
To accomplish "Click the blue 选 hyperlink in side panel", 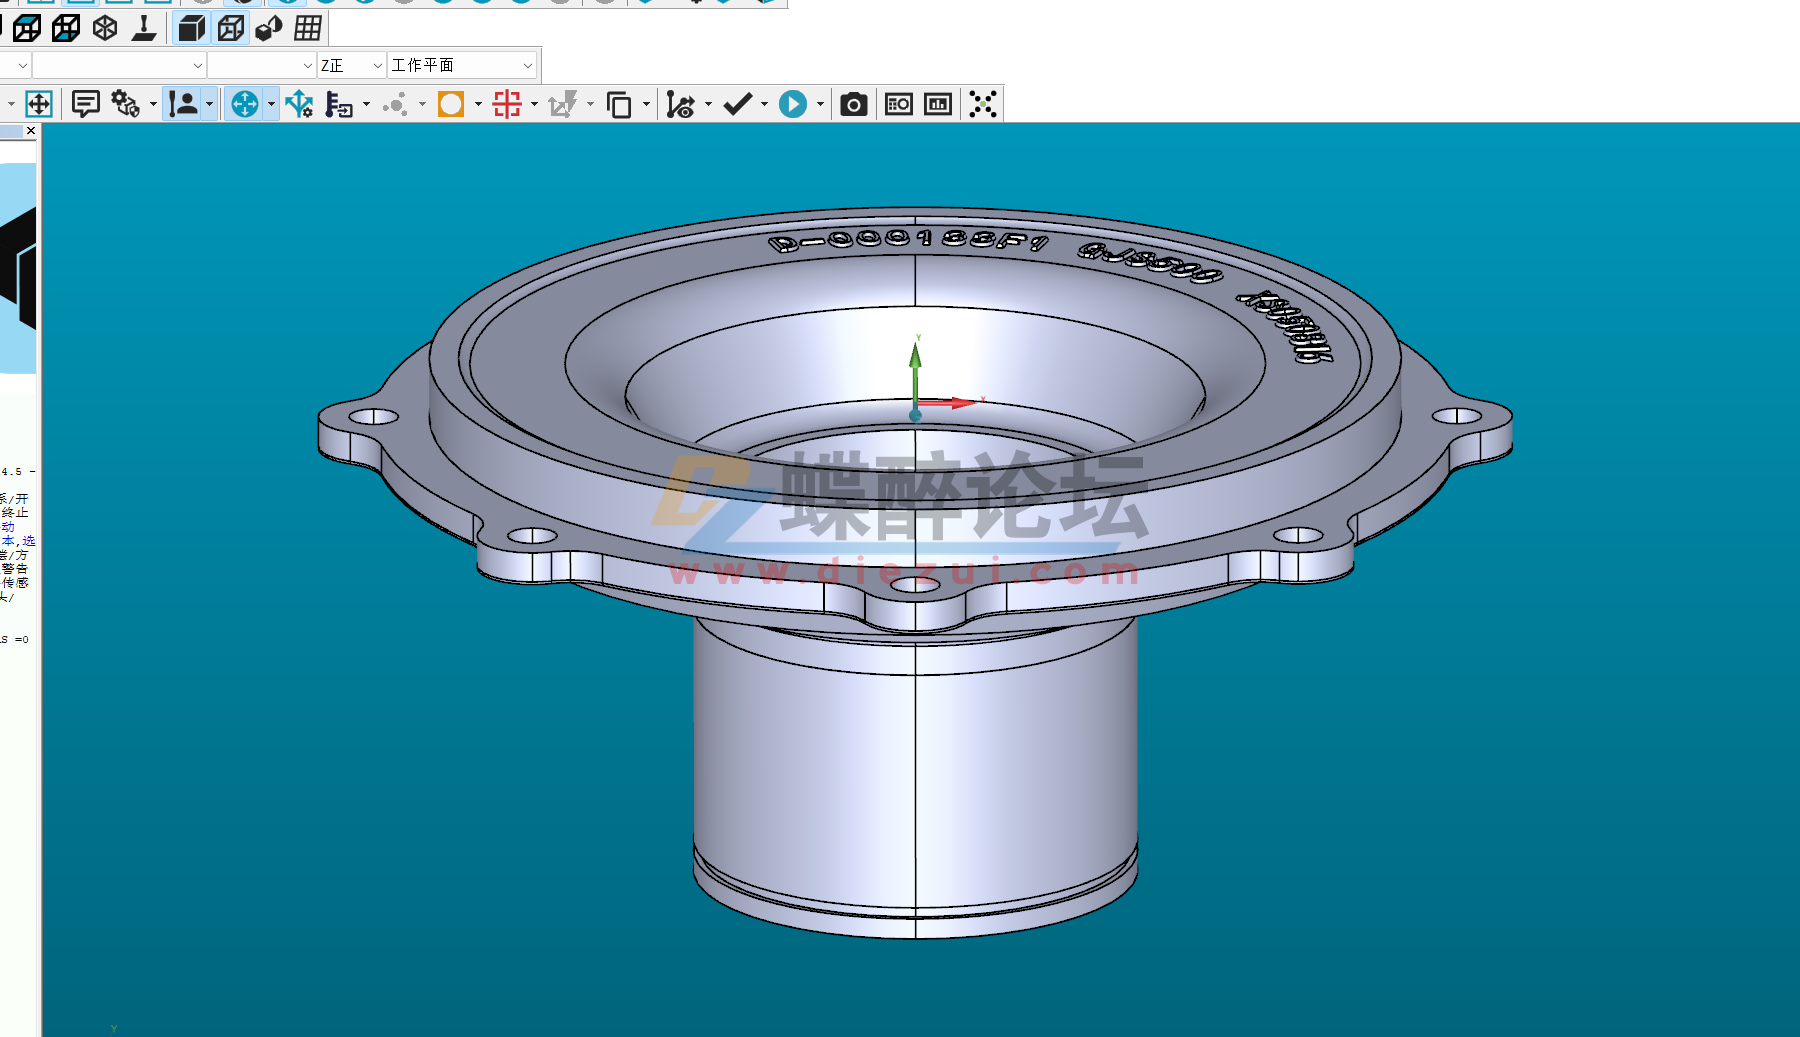I will tap(30, 540).
